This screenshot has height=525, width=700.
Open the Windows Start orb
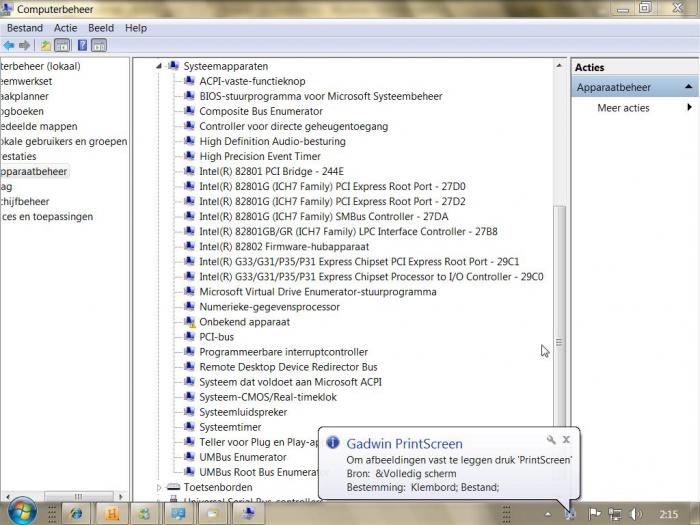tap(22, 512)
